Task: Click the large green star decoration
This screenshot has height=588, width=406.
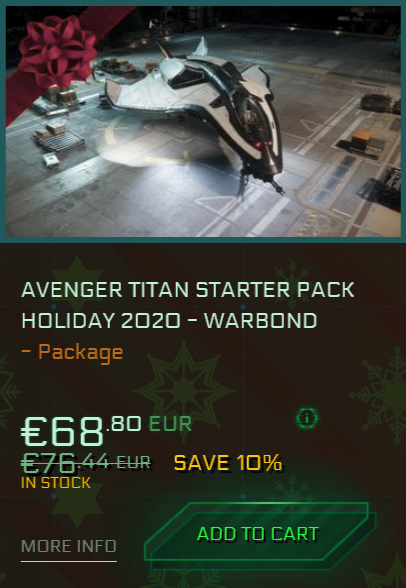Action: 184,391
